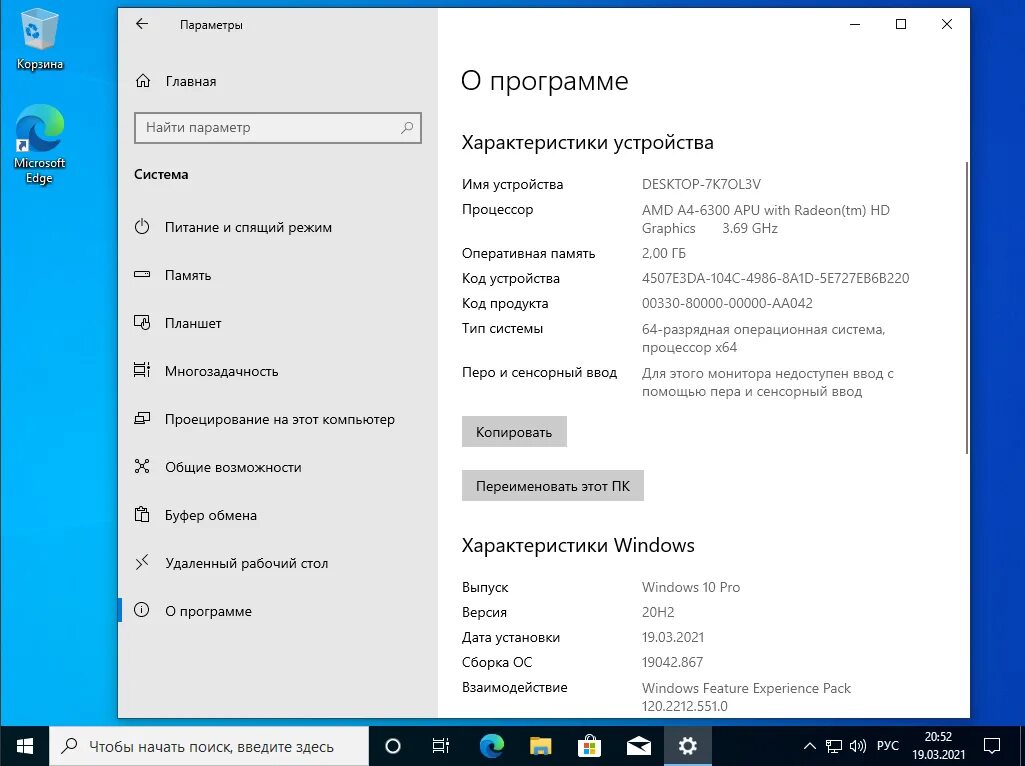This screenshot has height=766, width=1025.
Task: Click the clock showing 20:52
Action: [x=938, y=737]
